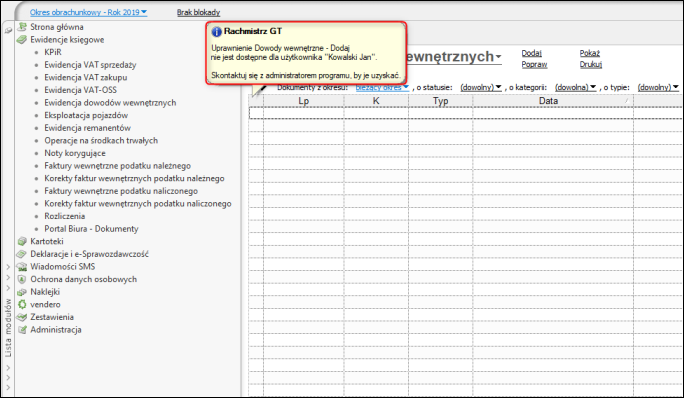This screenshot has height=398, width=684.
Task: Select Deklaracje i e-Sprawozdawczość module
Action: pyautogui.click(x=89, y=254)
